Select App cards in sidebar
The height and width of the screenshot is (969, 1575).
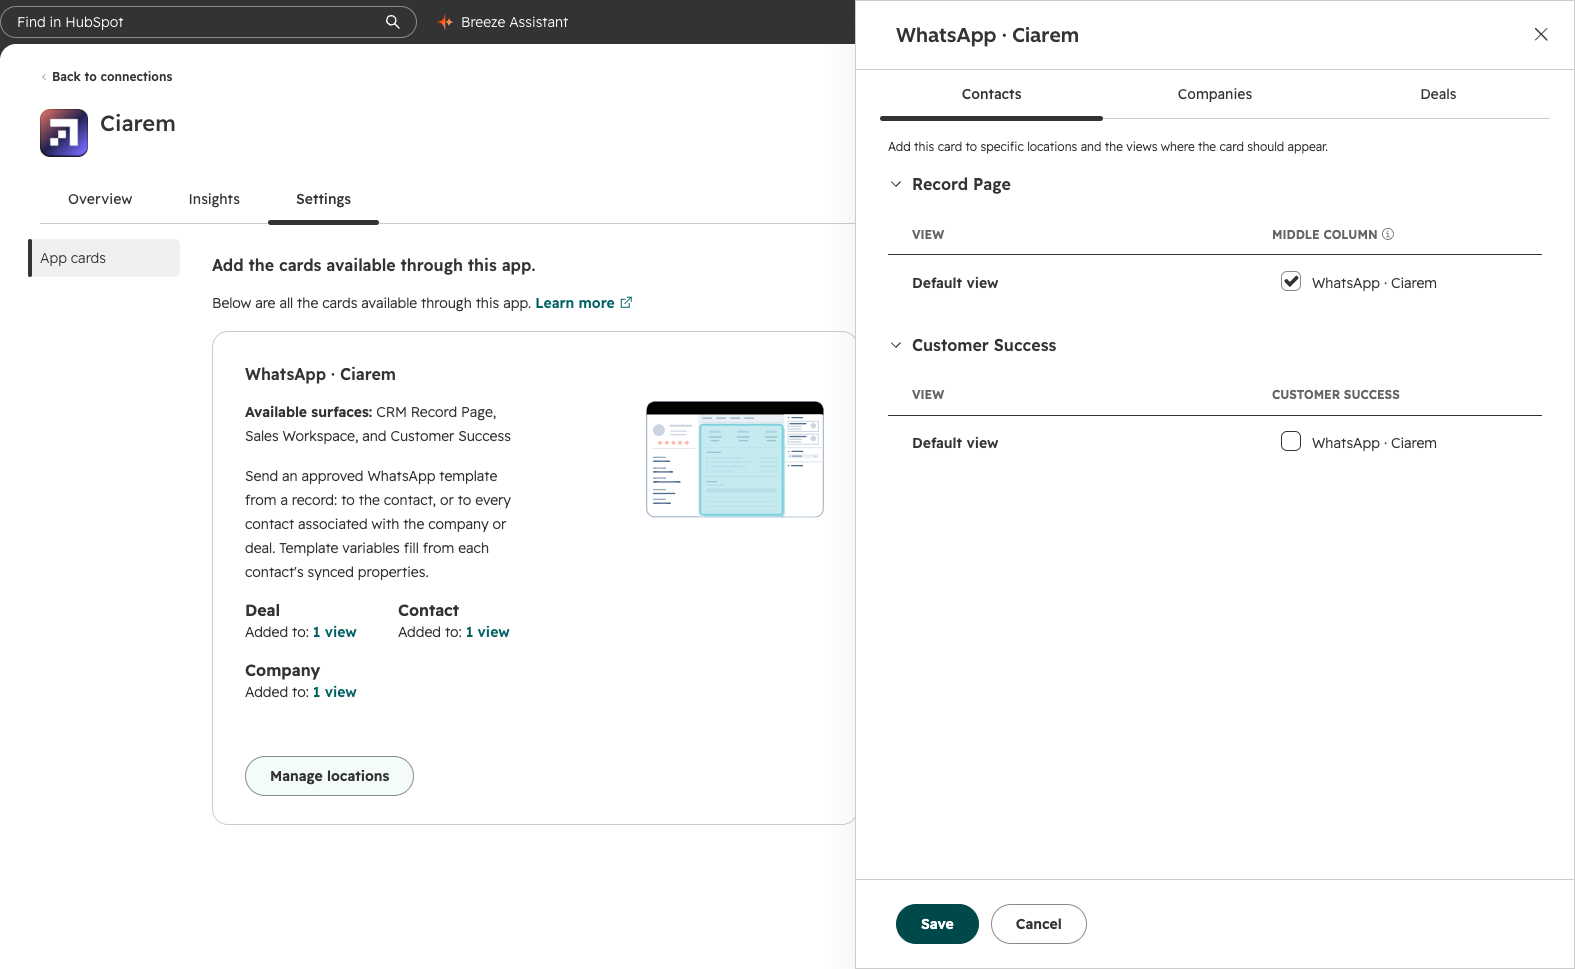coord(104,258)
